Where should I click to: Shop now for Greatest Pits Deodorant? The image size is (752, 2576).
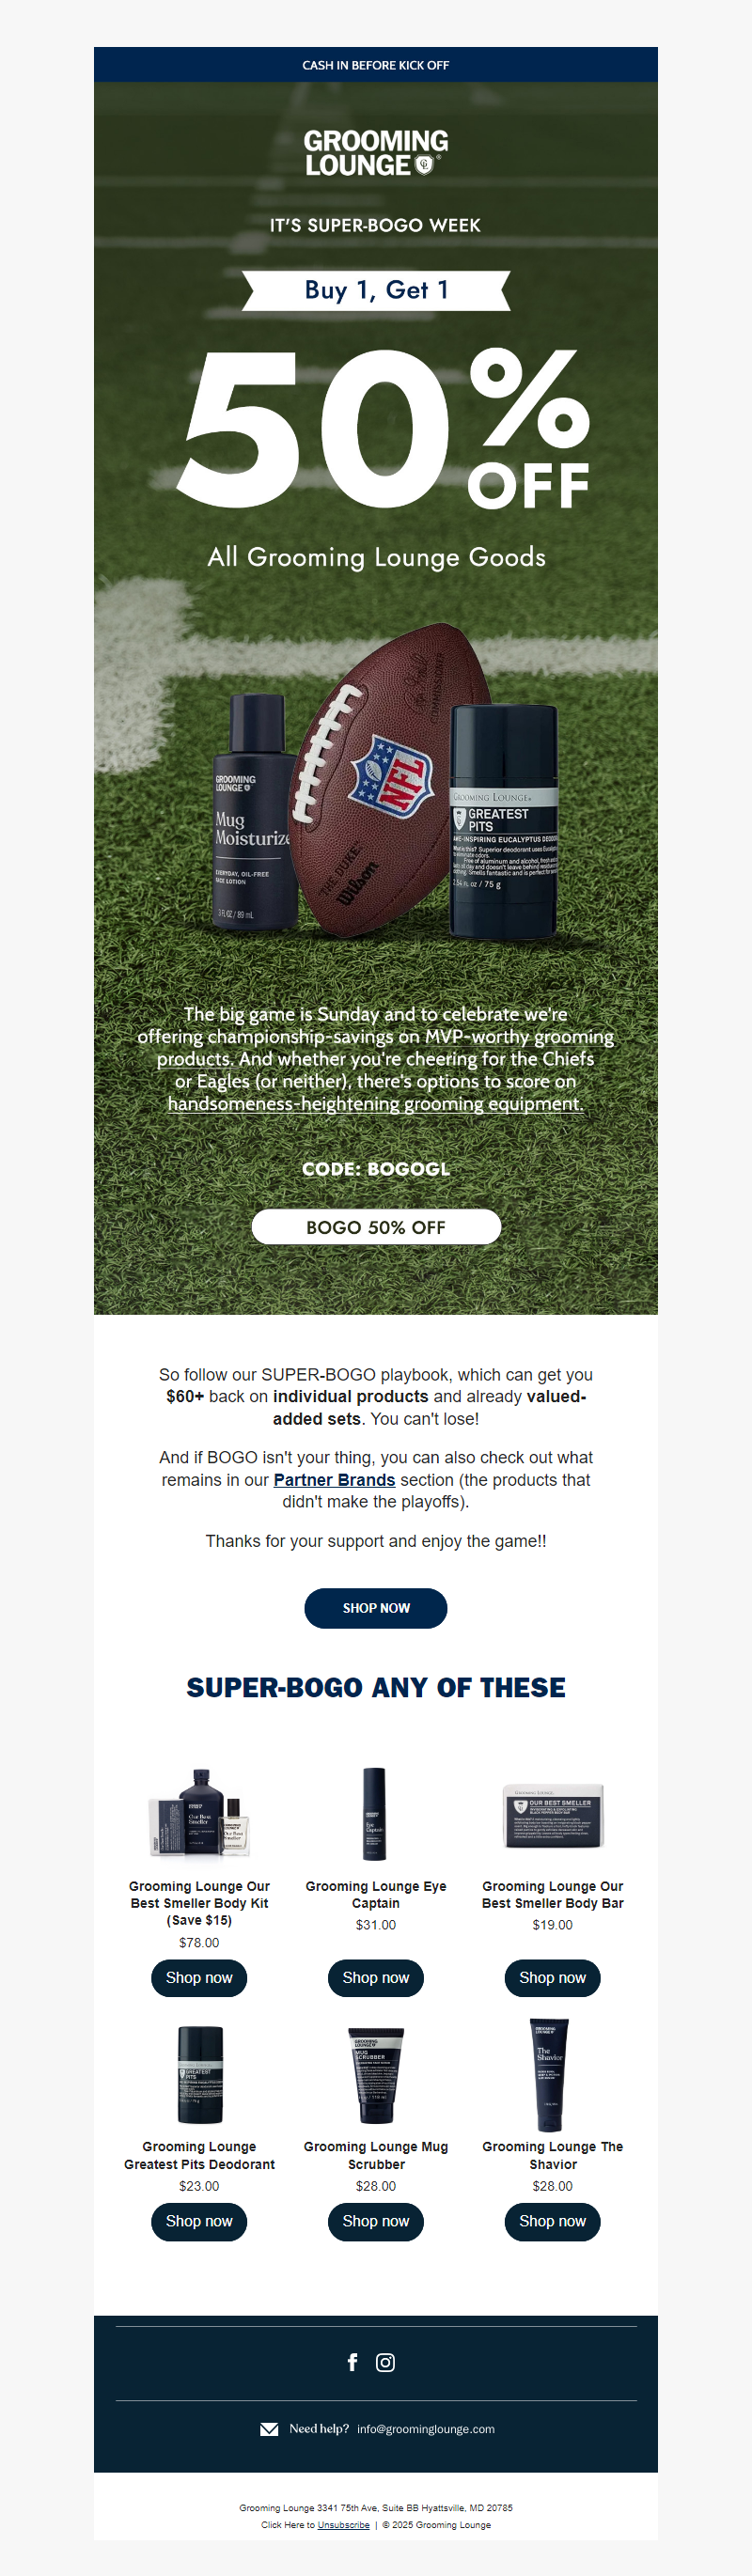pos(199,2221)
